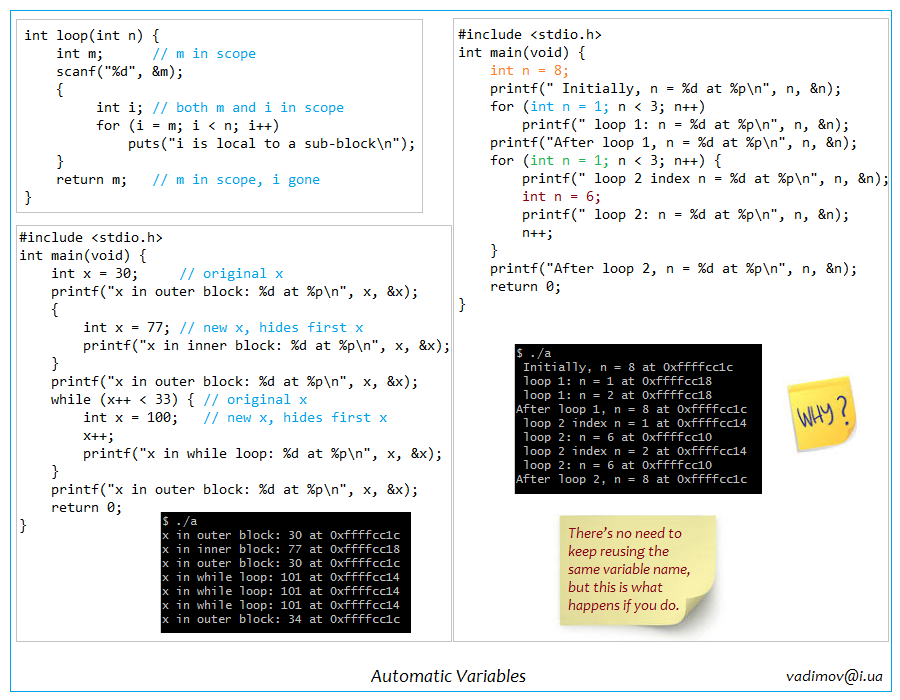Select the printf " loop 2: n = %d" code line
Screen dimensions: 900x700
coord(685,215)
